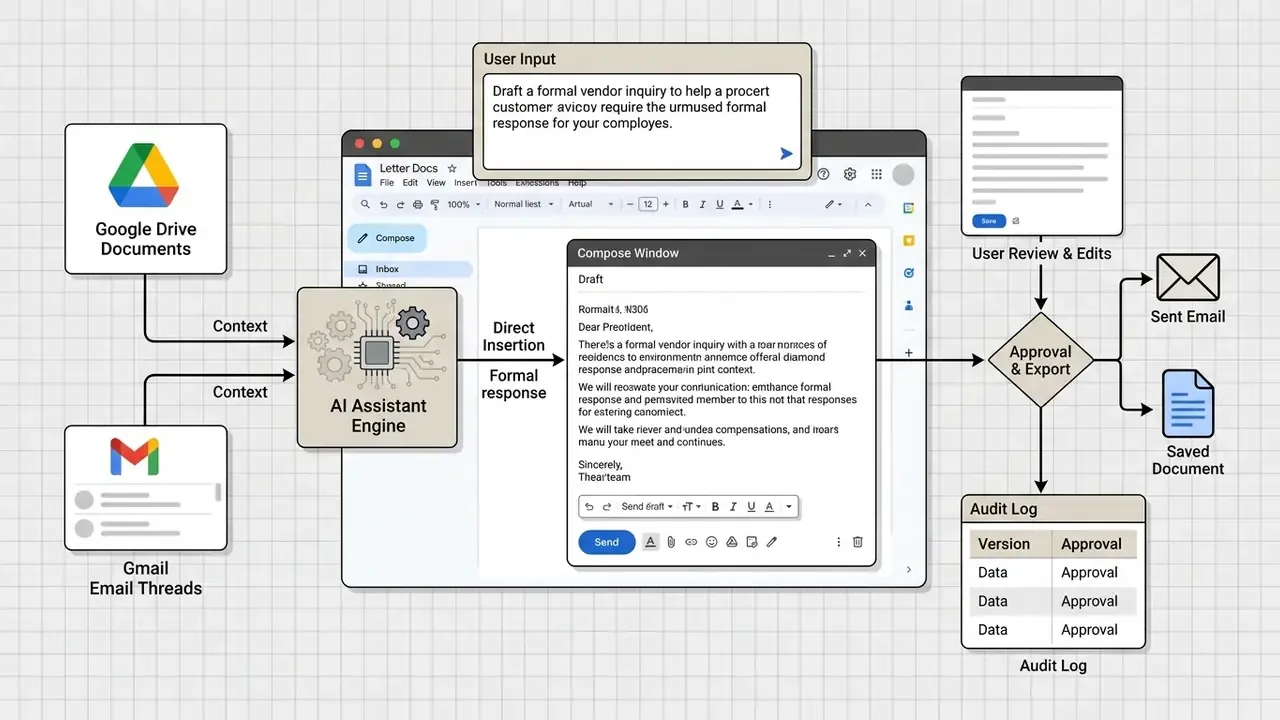Open the Send draft dropdown in Compose Window
This screenshot has height=720, width=1280.
[647, 507]
